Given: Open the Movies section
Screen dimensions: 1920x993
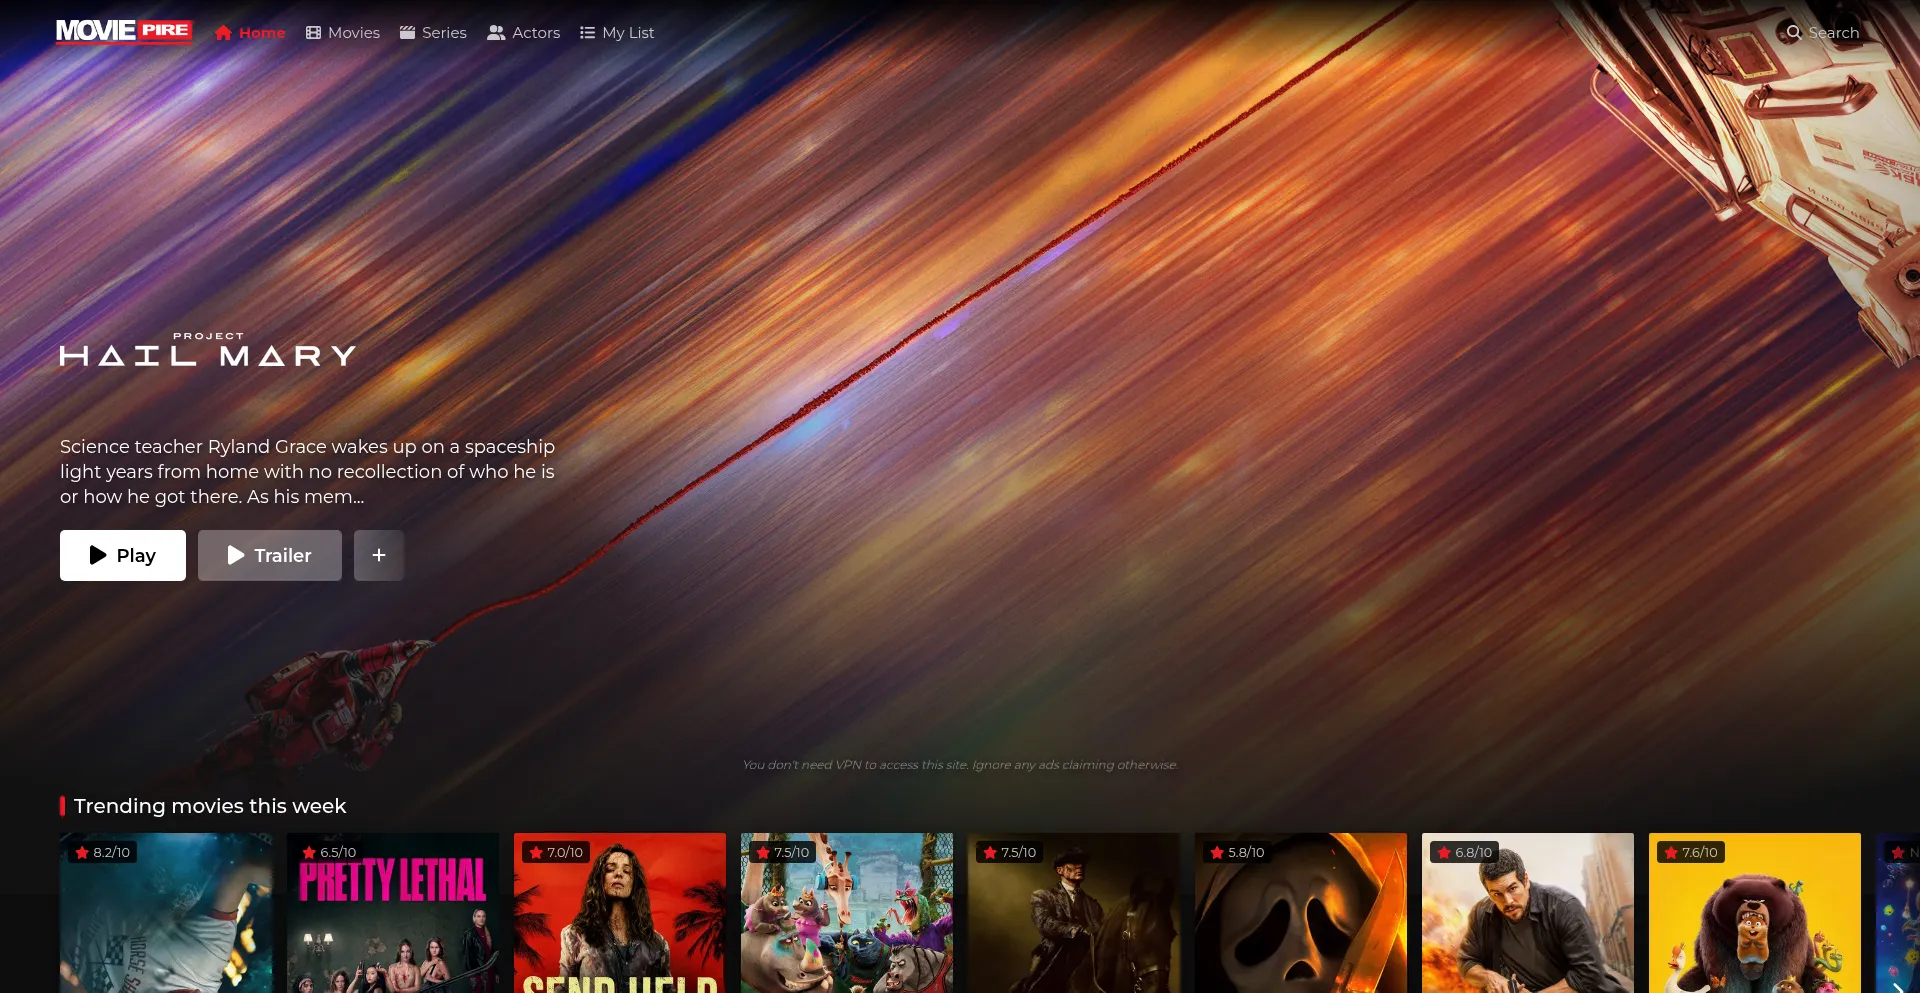Looking at the screenshot, I should tap(343, 33).
